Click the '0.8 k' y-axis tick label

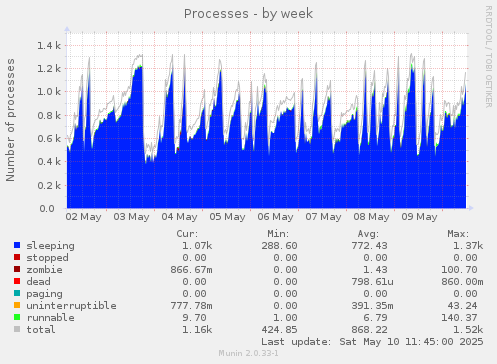click(49, 115)
